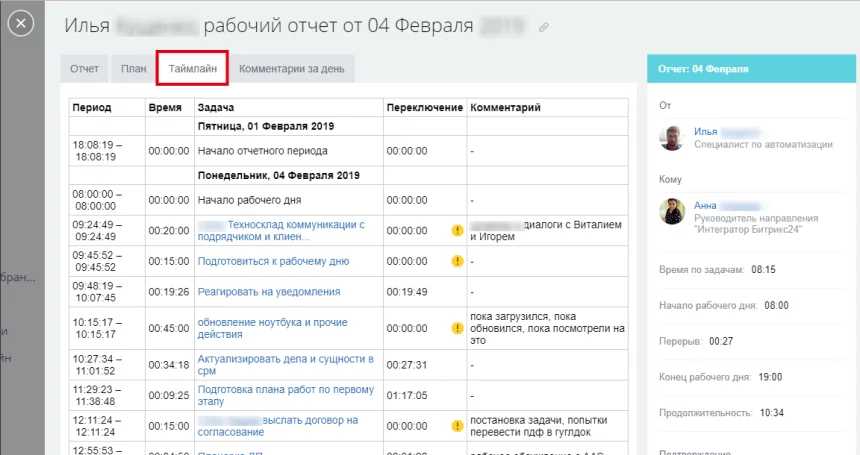860x455 pixels.
Task: Switch to the Отчет tab
Action: 85,69
